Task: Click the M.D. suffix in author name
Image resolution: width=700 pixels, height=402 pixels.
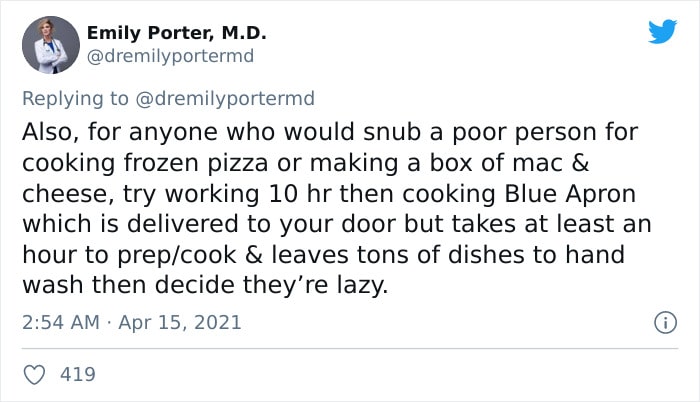Action: 244,33
